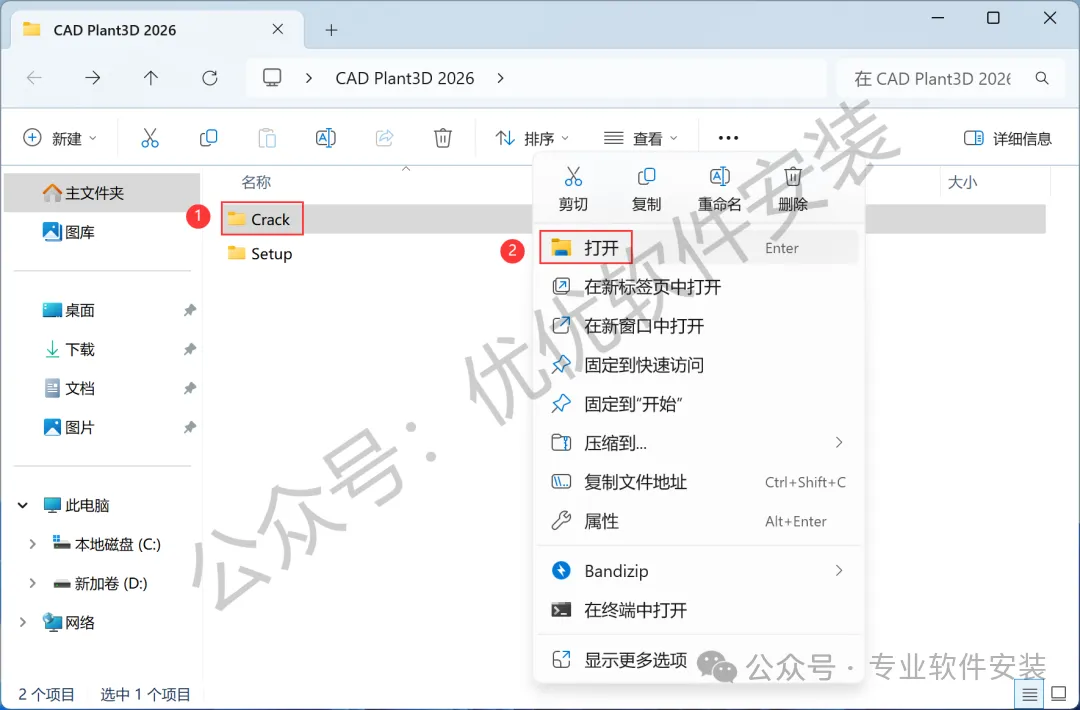Click the Paste clipboard icon in toolbar

point(267,138)
